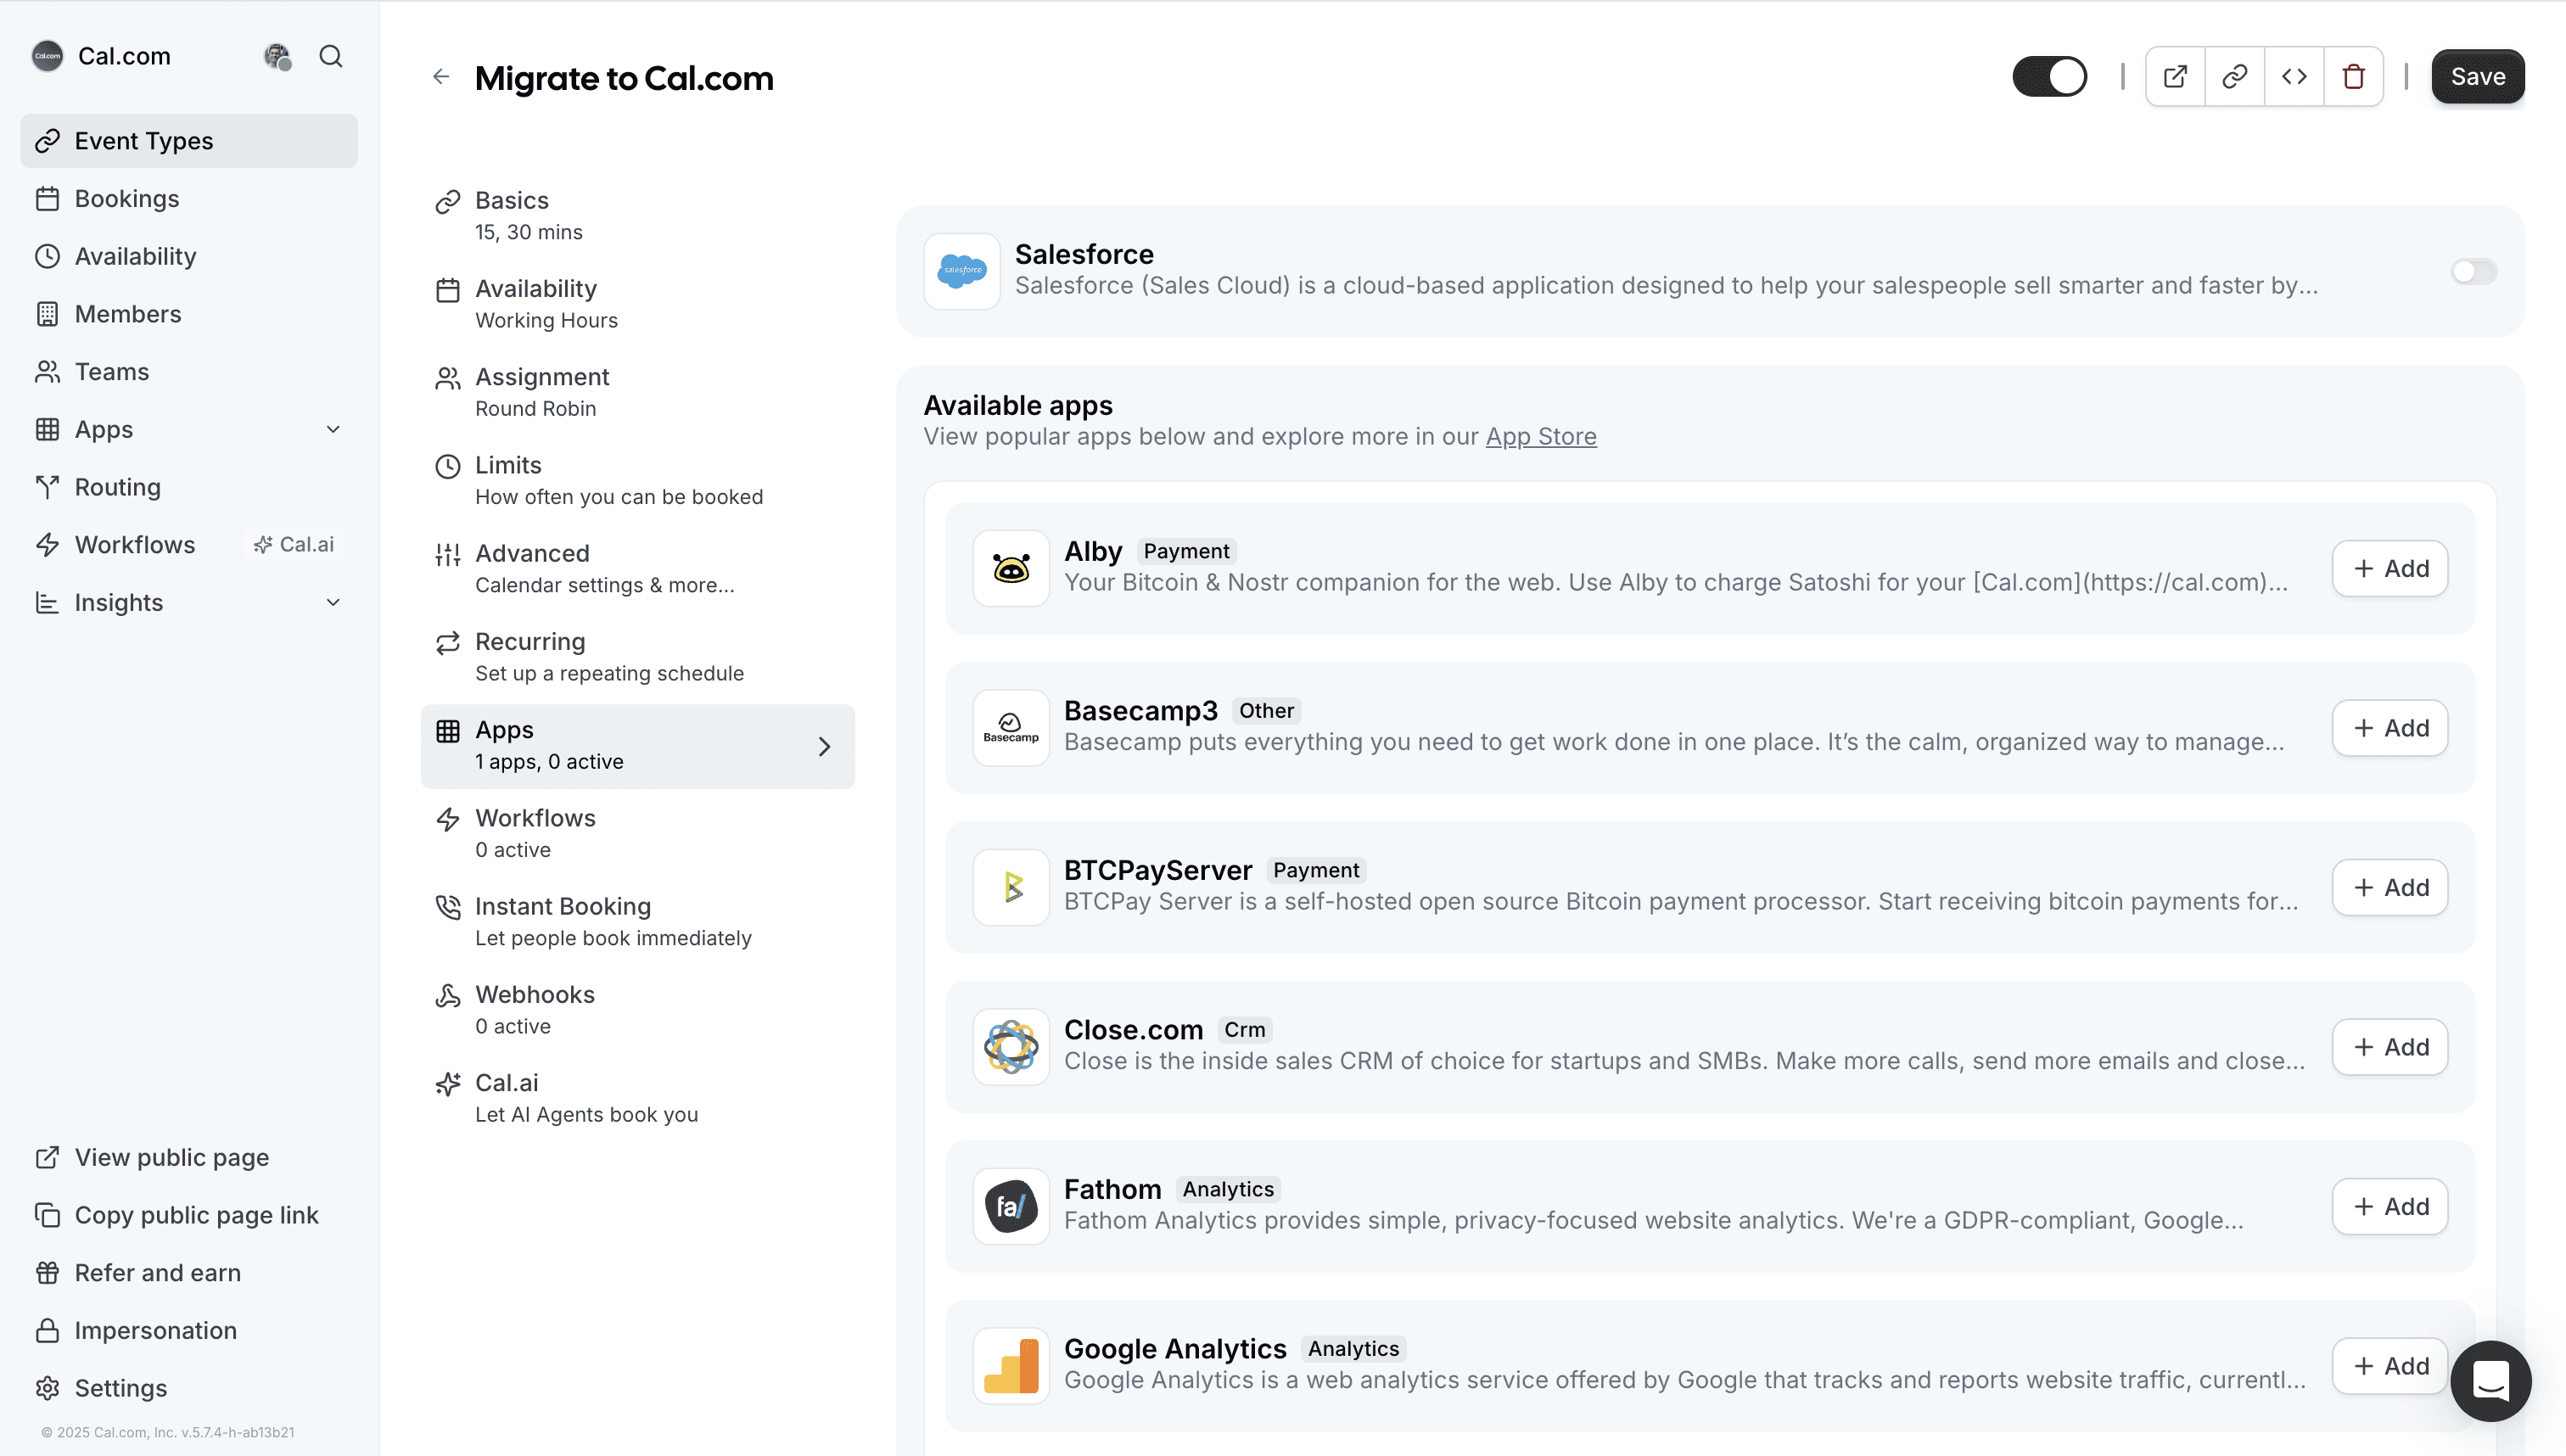This screenshot has height=1456, width=2566.
Task: Open the Advanced calendar settings tab
Action: (x=638, y=569)
